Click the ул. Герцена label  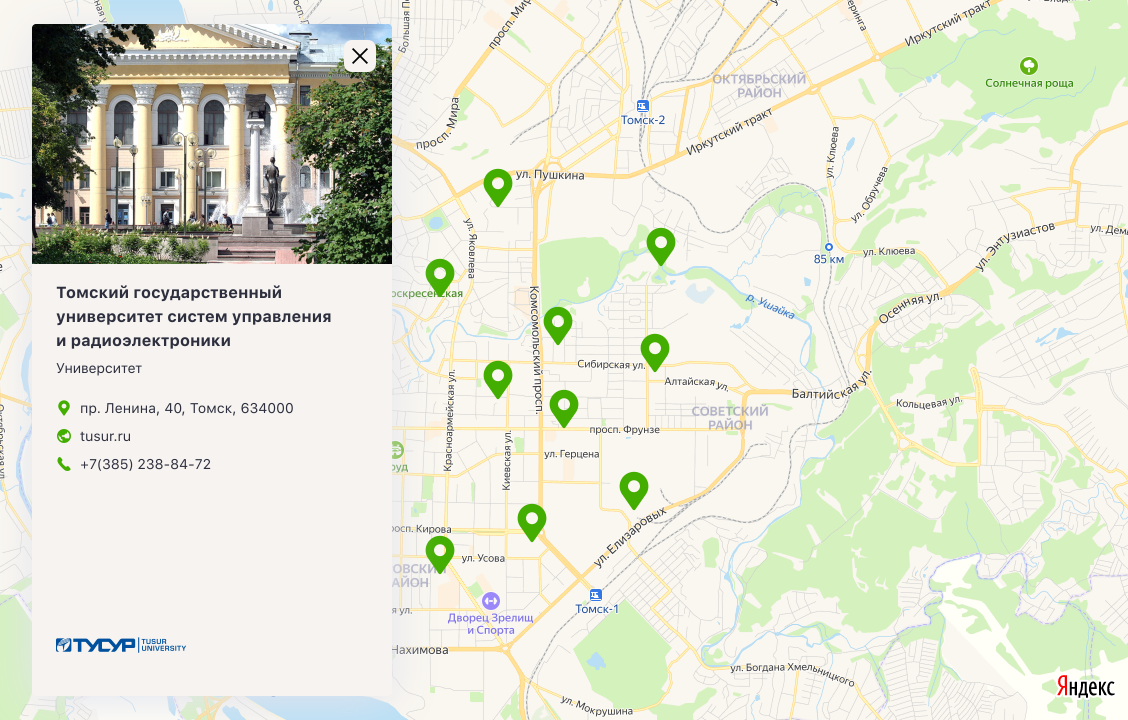572,454
